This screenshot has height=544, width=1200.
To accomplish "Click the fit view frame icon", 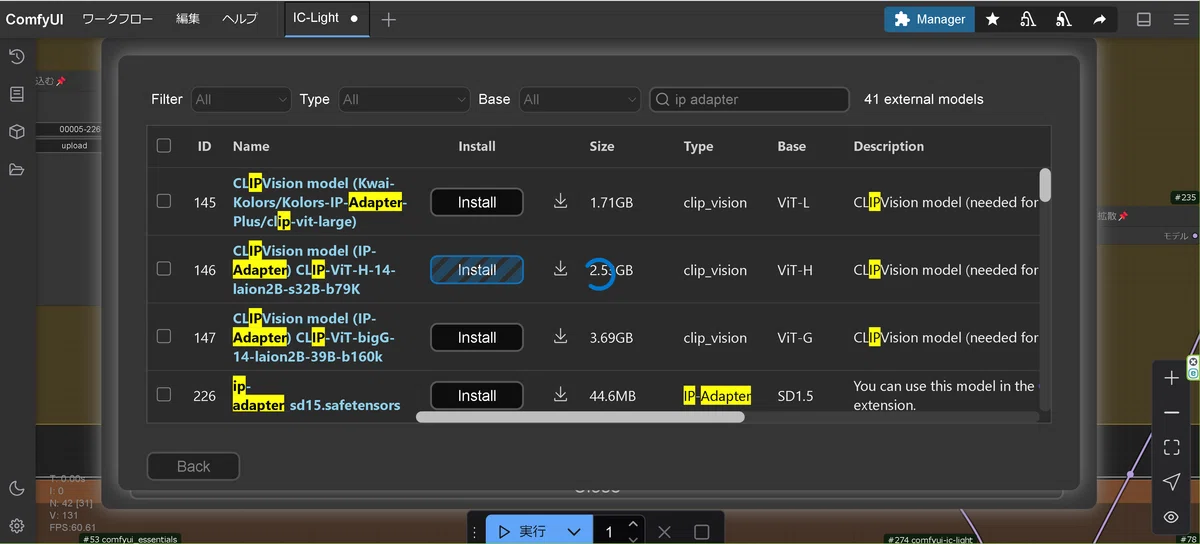I will (1171, 448).
